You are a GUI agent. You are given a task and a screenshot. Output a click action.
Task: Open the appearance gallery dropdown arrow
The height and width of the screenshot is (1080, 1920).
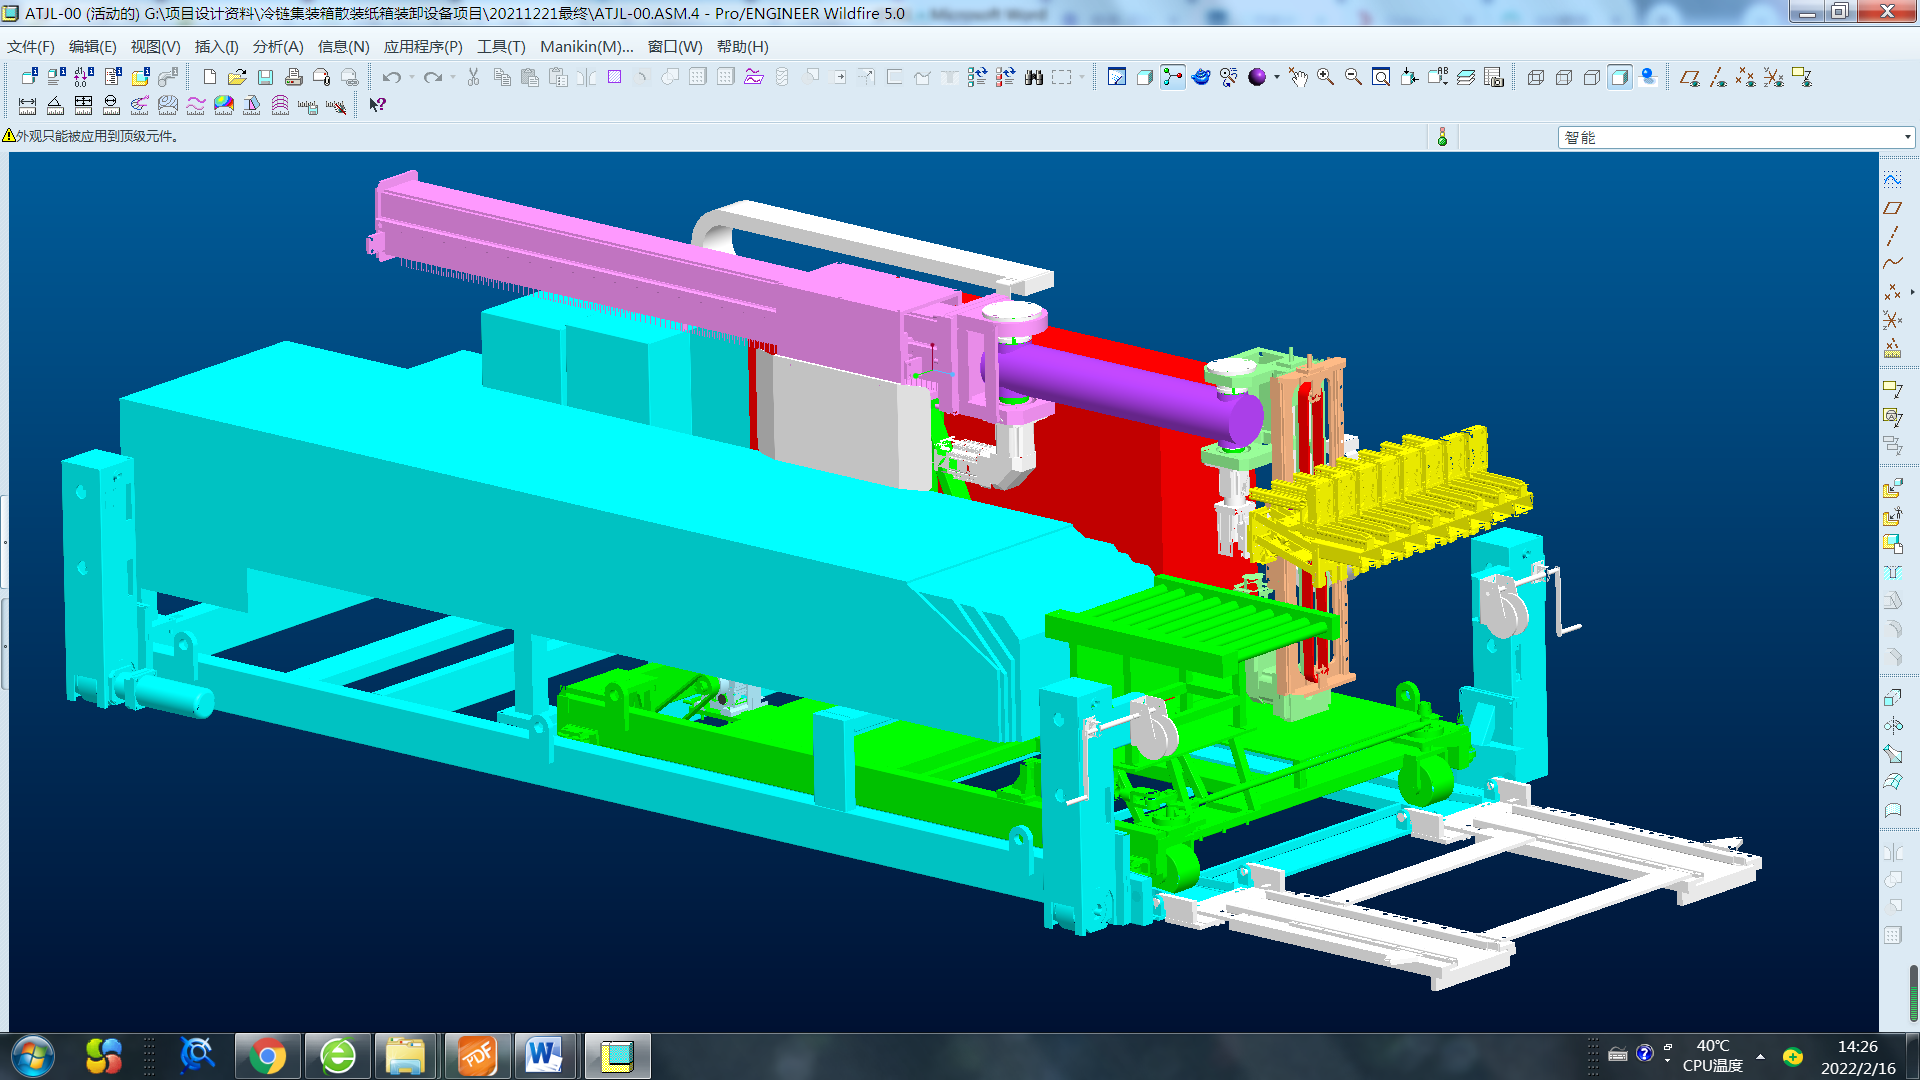pos(1277,77)
